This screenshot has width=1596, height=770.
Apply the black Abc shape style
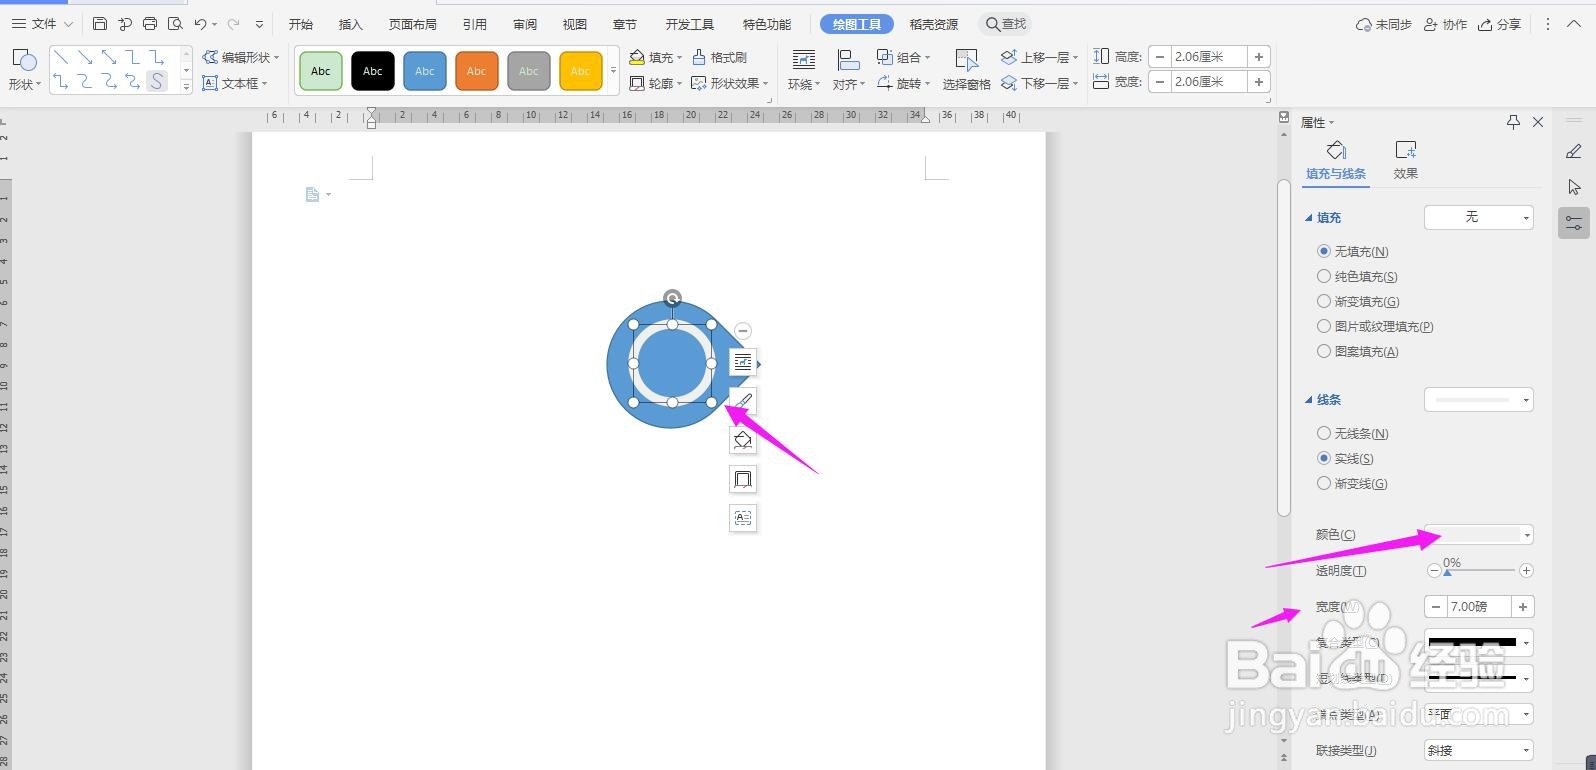(x=373, y=71)
